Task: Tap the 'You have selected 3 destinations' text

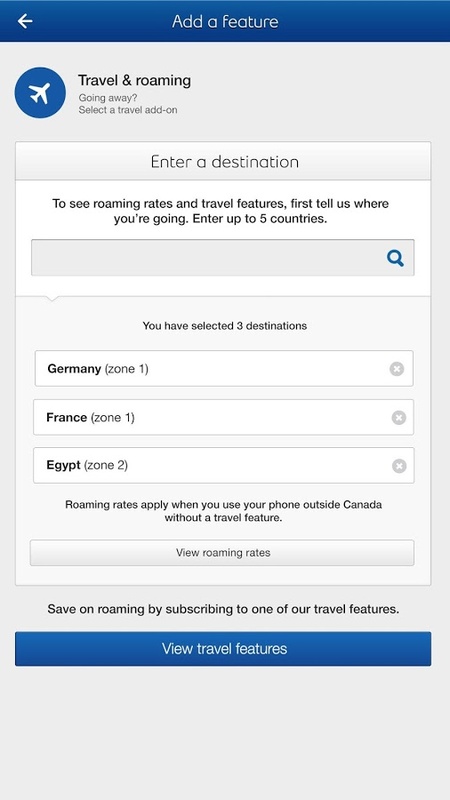Action: pos(224,326)
